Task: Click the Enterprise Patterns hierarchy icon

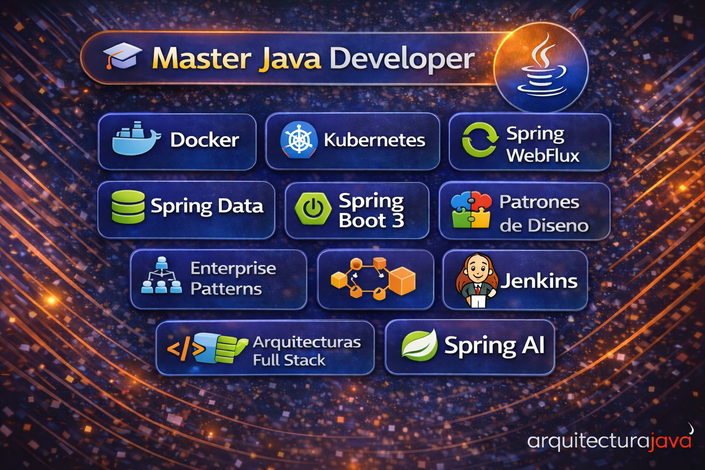Action: (x=162, y=279)
